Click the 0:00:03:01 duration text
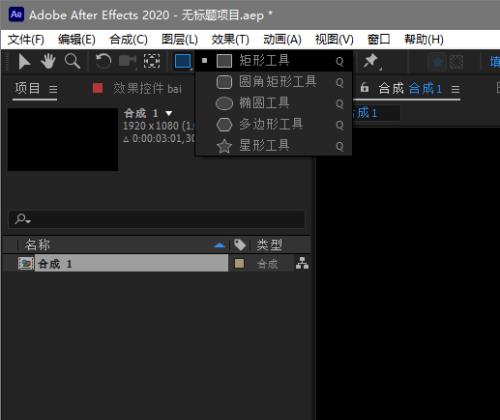 pos(160,138)
